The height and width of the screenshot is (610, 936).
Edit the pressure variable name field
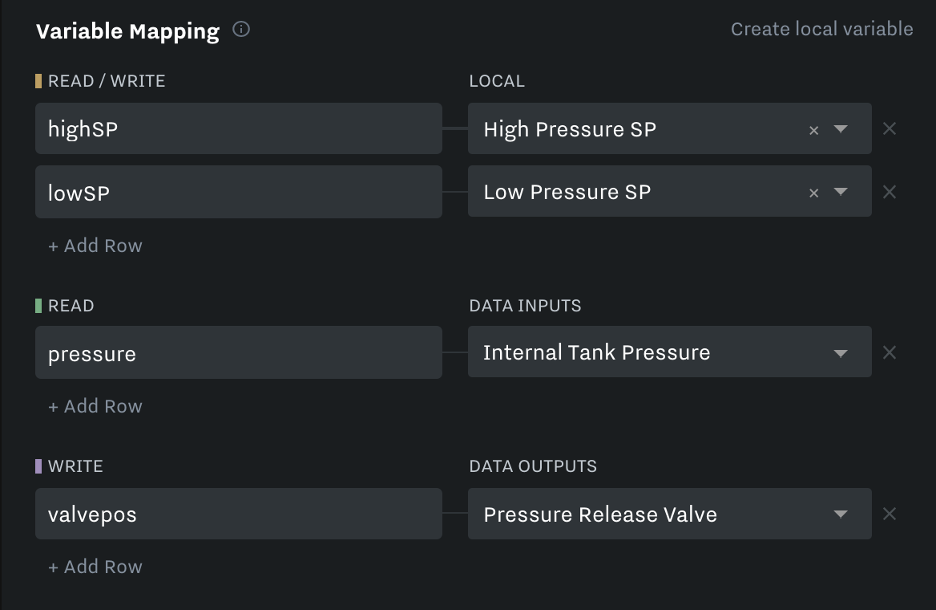[x=239, y=352]
